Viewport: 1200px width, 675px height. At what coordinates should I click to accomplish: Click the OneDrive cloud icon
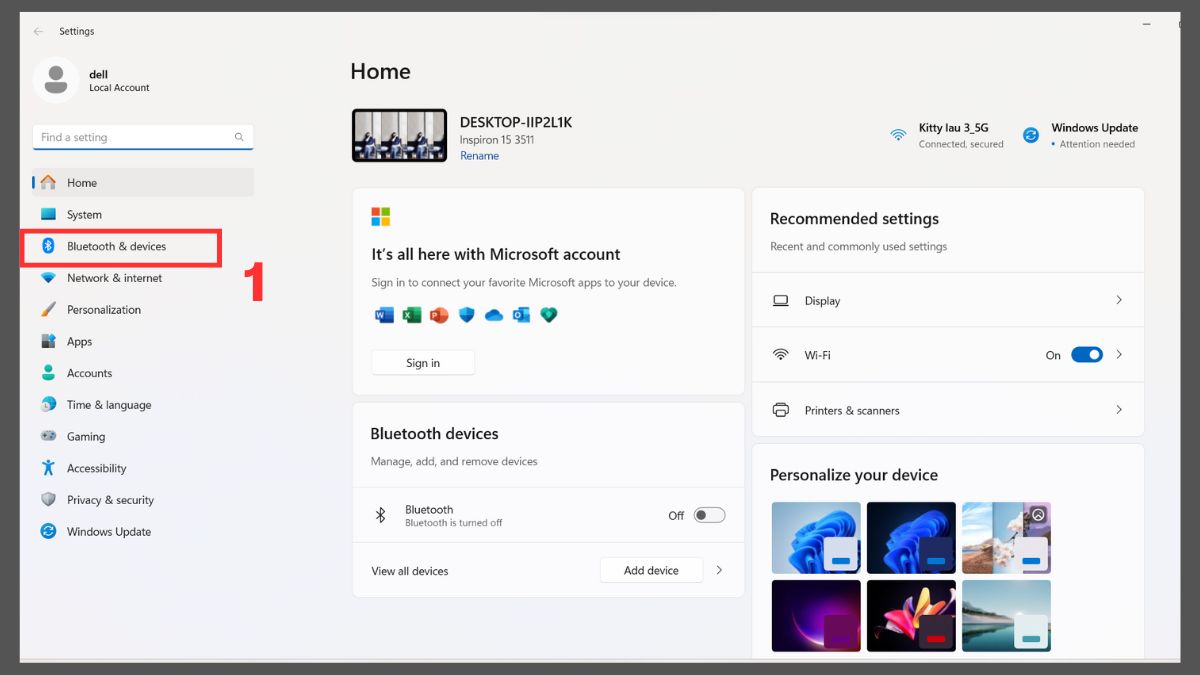click(493, 315)
